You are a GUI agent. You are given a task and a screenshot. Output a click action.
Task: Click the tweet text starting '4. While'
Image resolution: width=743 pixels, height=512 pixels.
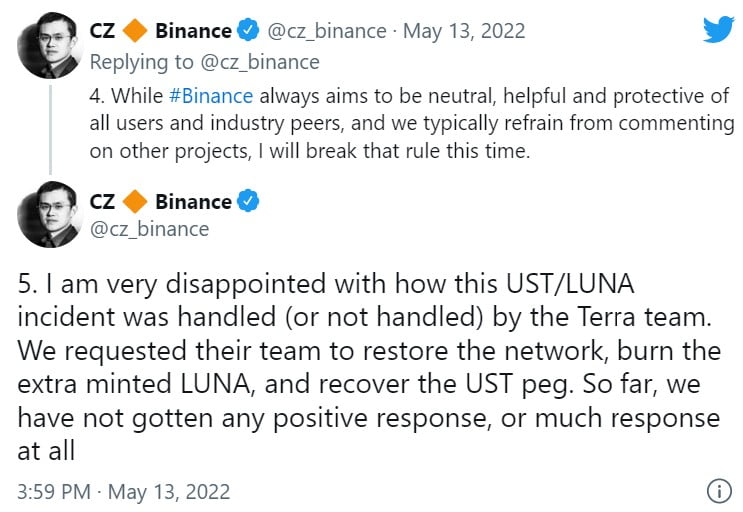pyautogui.click(x=410, y=123)
